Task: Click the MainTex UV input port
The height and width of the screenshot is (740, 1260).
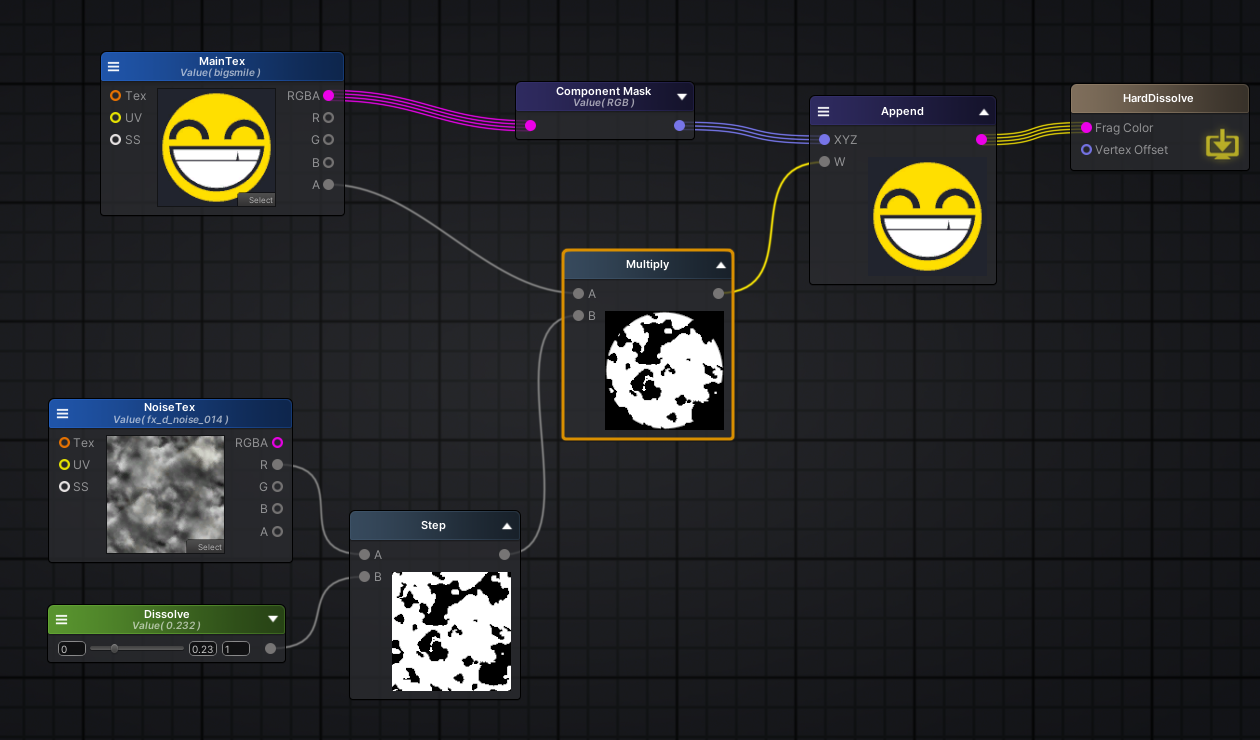Action: click(115, 118)
